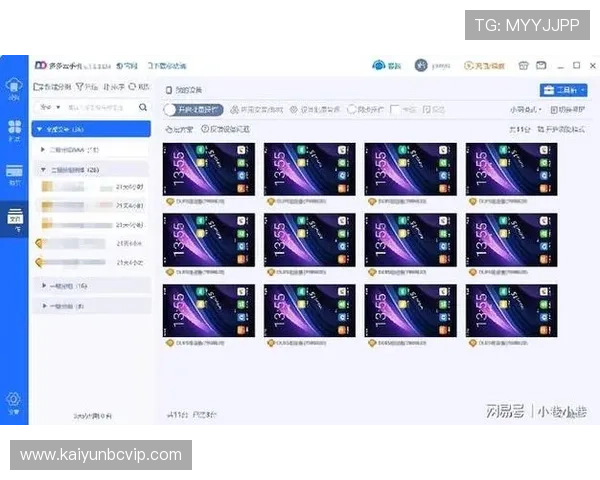Image resolution: width=600 pixels, height=480 pixels.
Task: Click the new group folder-plus icon
Action: [x=38, y=87]
